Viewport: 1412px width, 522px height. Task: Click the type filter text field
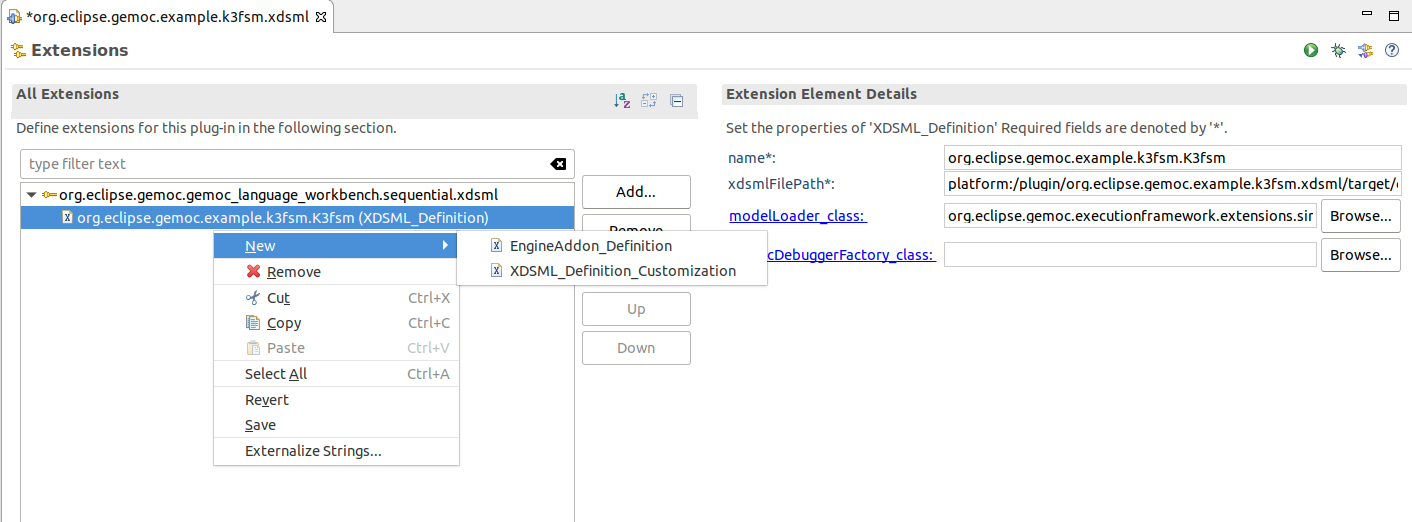(286, 164)
